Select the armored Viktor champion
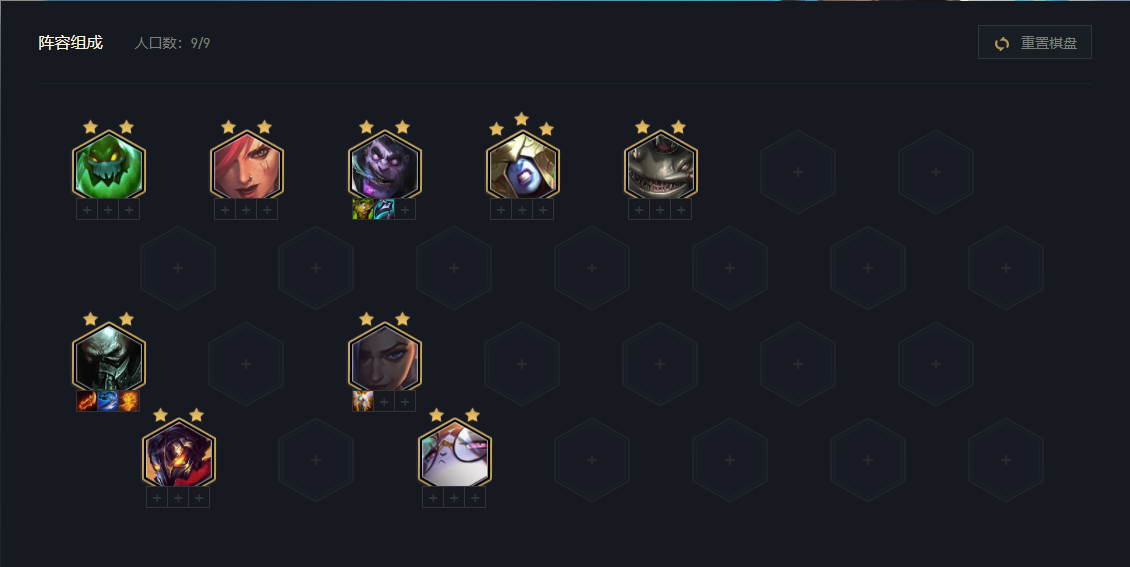Viewport: 1130px width, 567px height. [x=178, y=452]
